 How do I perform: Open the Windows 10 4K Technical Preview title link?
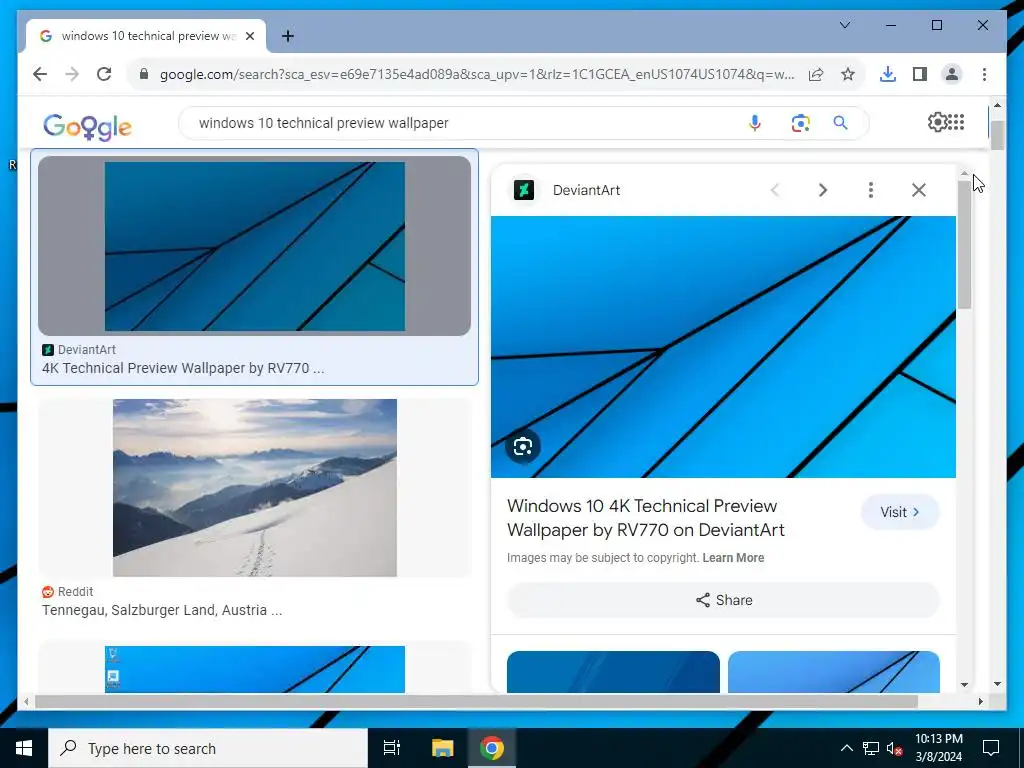click(x=645, y=518)
